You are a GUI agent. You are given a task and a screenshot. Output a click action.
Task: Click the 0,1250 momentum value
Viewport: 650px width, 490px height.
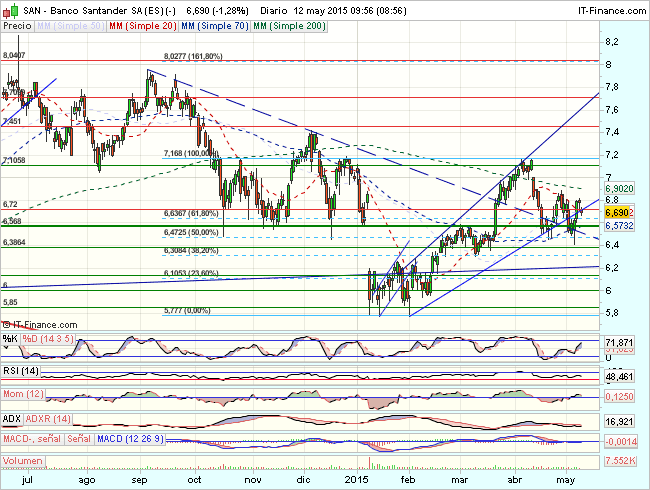click(x=619, y=397)
